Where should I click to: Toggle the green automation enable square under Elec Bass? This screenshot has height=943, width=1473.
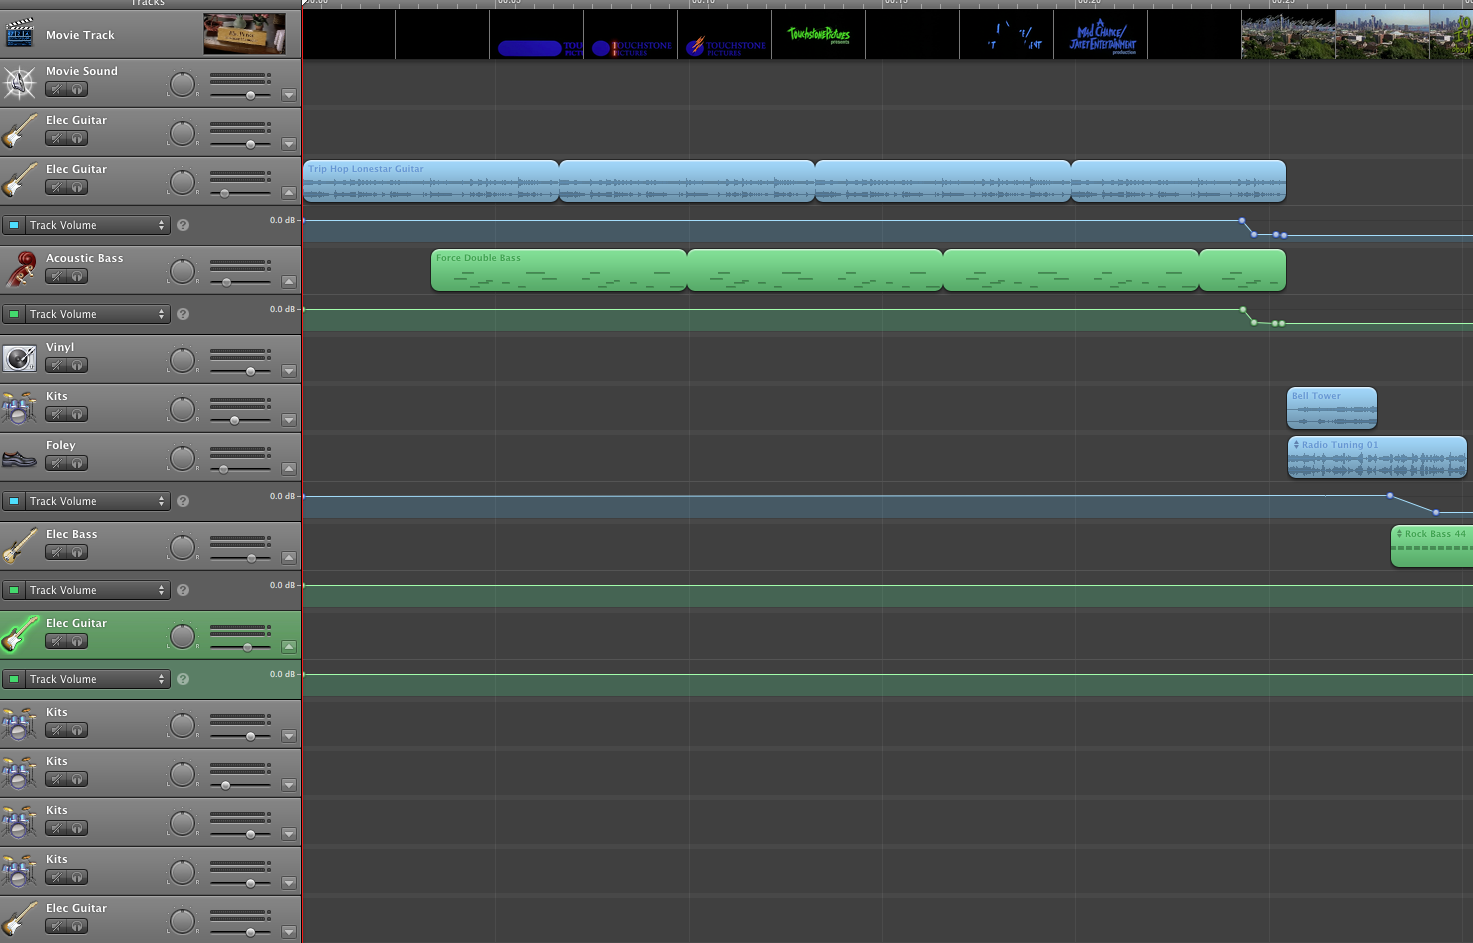click(14, 590)
